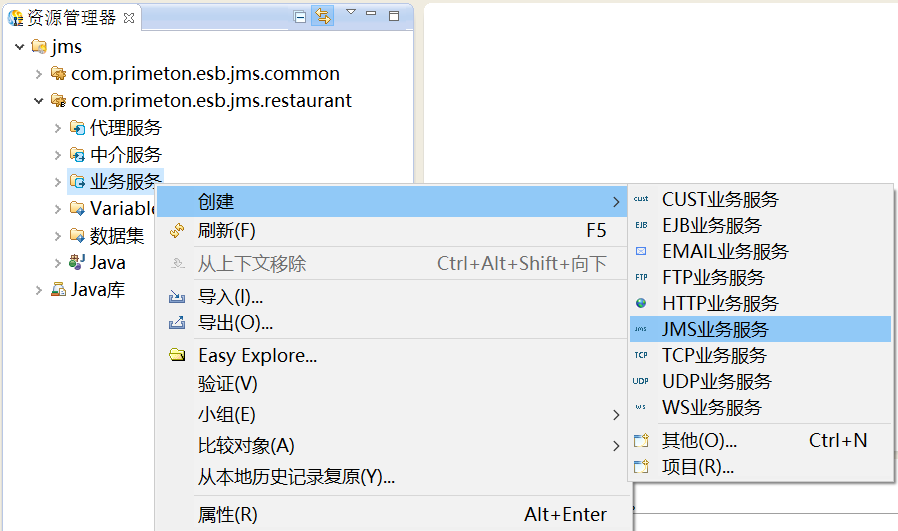Viewport: 898px width, 531px height.
Task: Toggle Link with Editor icon in 资源管理器
Action: coord(323,16)
